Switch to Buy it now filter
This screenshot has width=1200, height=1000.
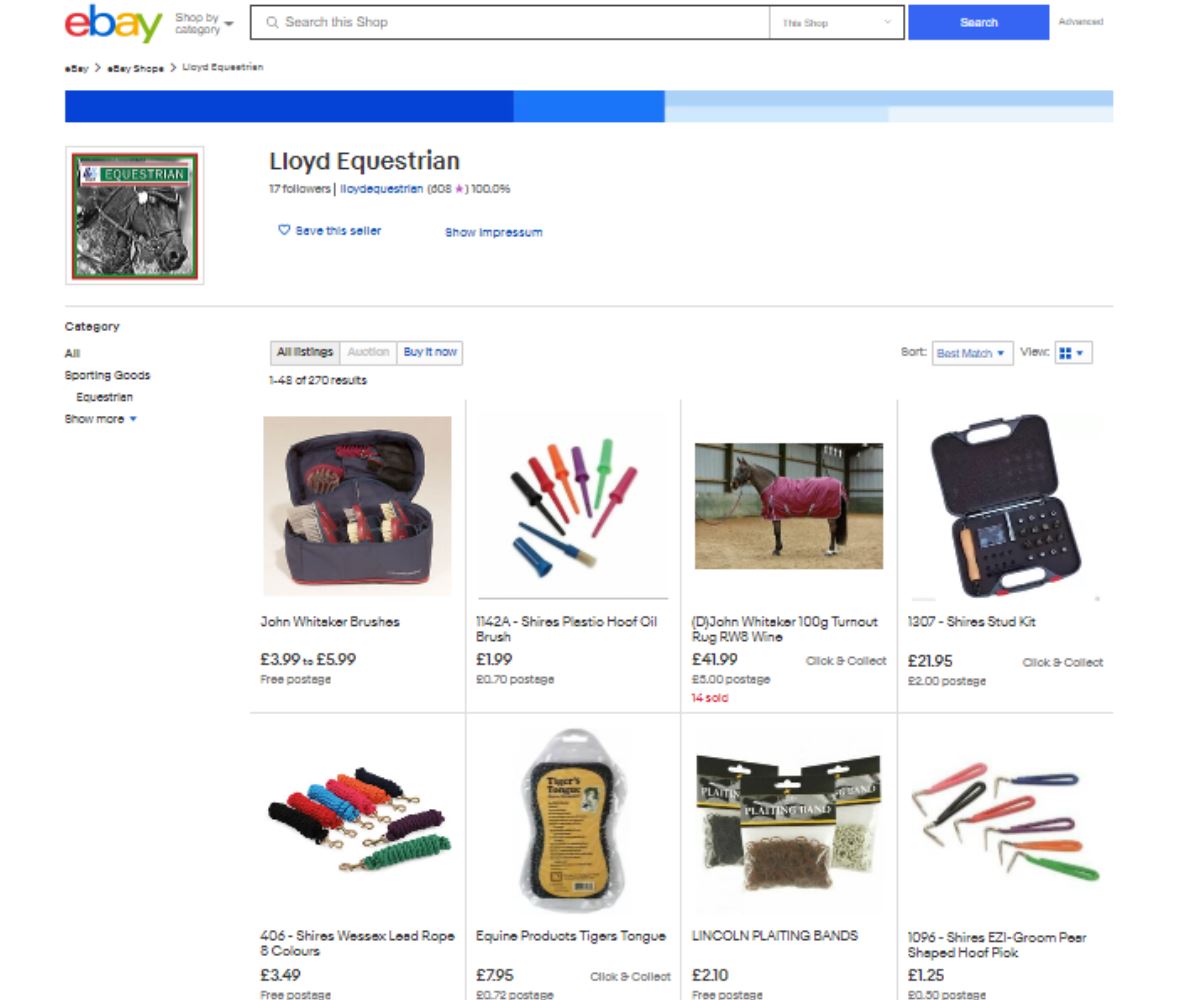(430, 352)
